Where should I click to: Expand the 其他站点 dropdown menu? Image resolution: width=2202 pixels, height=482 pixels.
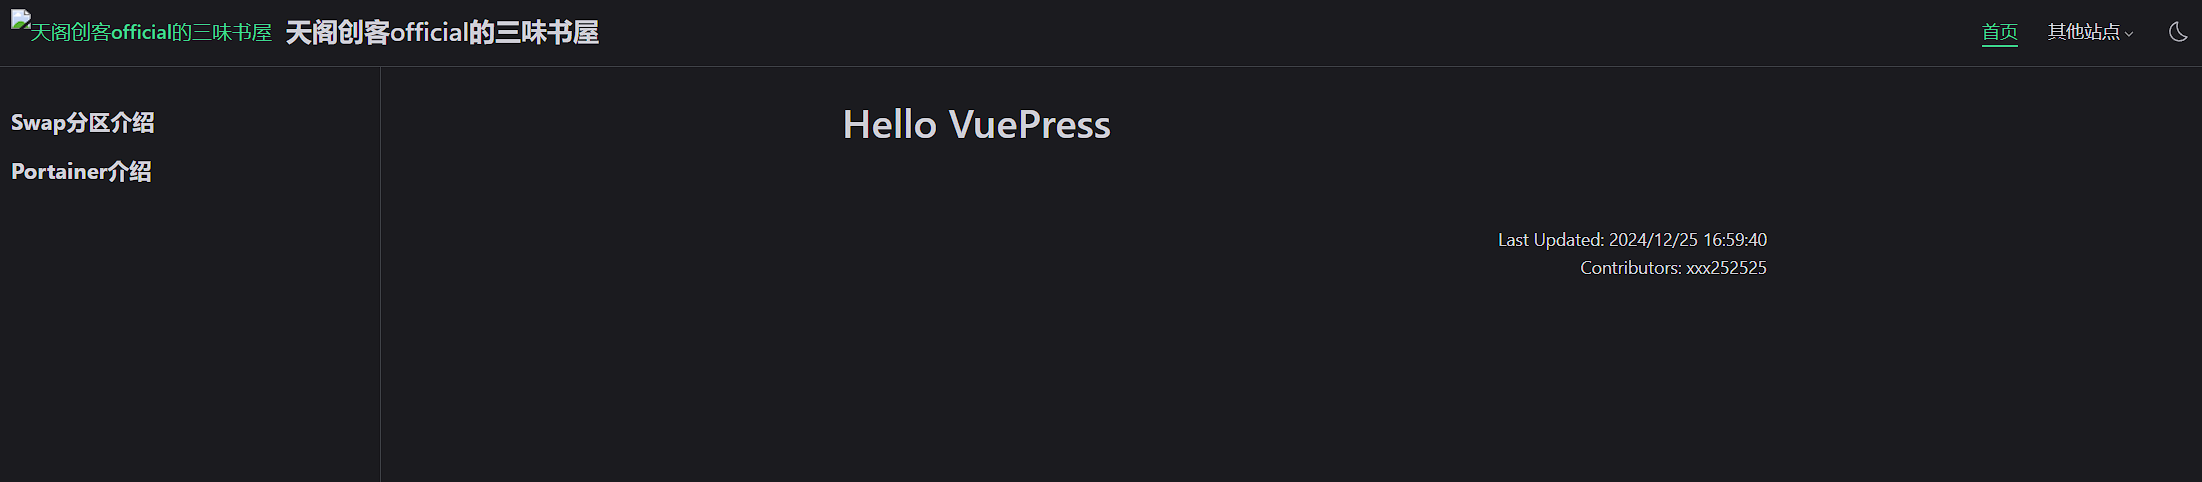pos(2083,32)
